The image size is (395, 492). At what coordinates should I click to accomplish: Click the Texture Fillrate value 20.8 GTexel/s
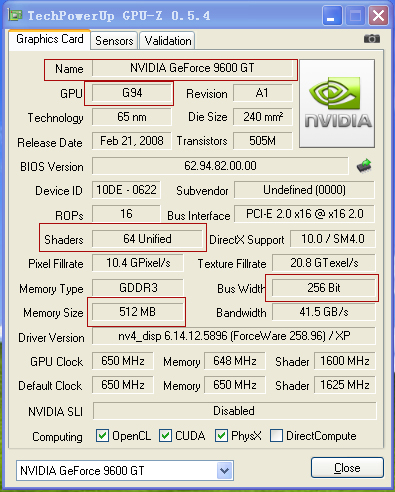click(324, 263)
